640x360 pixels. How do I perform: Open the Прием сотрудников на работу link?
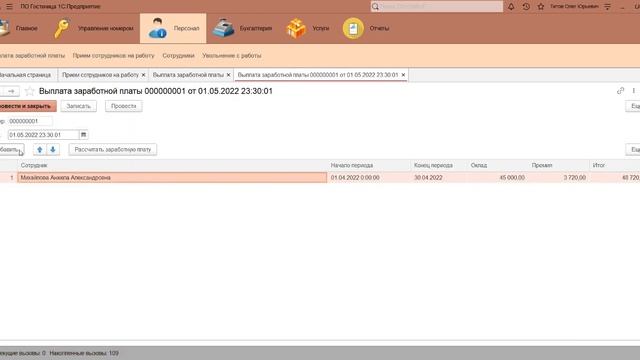pyautogui.click(x=113, y=56)
